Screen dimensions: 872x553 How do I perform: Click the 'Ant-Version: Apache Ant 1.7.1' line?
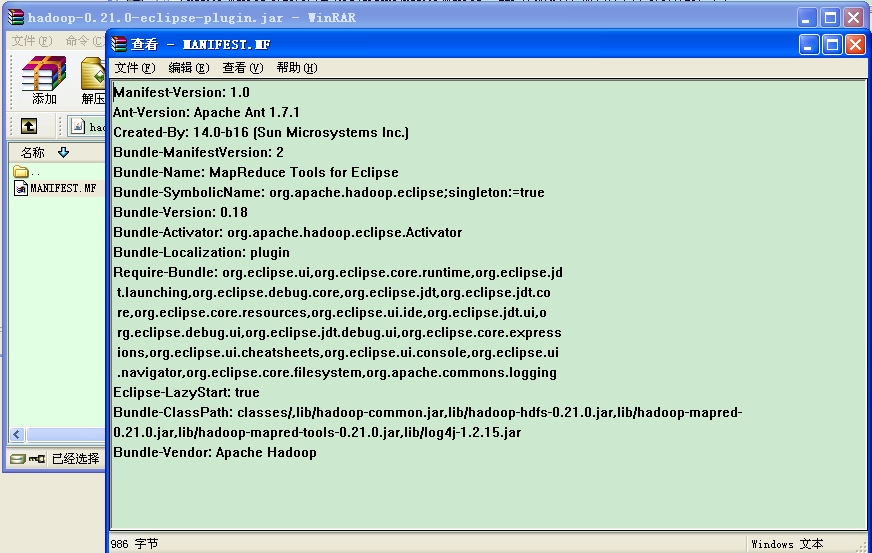tap(206, 112)
